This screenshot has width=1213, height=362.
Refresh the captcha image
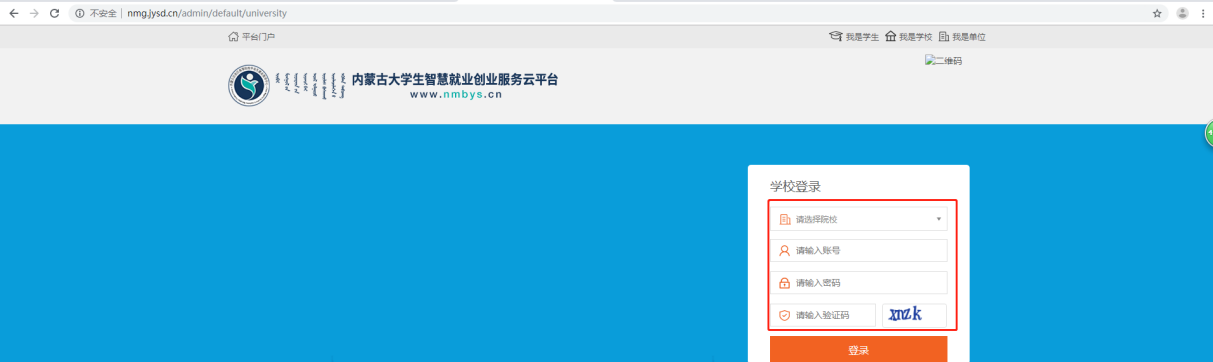[x=914, y=315]
